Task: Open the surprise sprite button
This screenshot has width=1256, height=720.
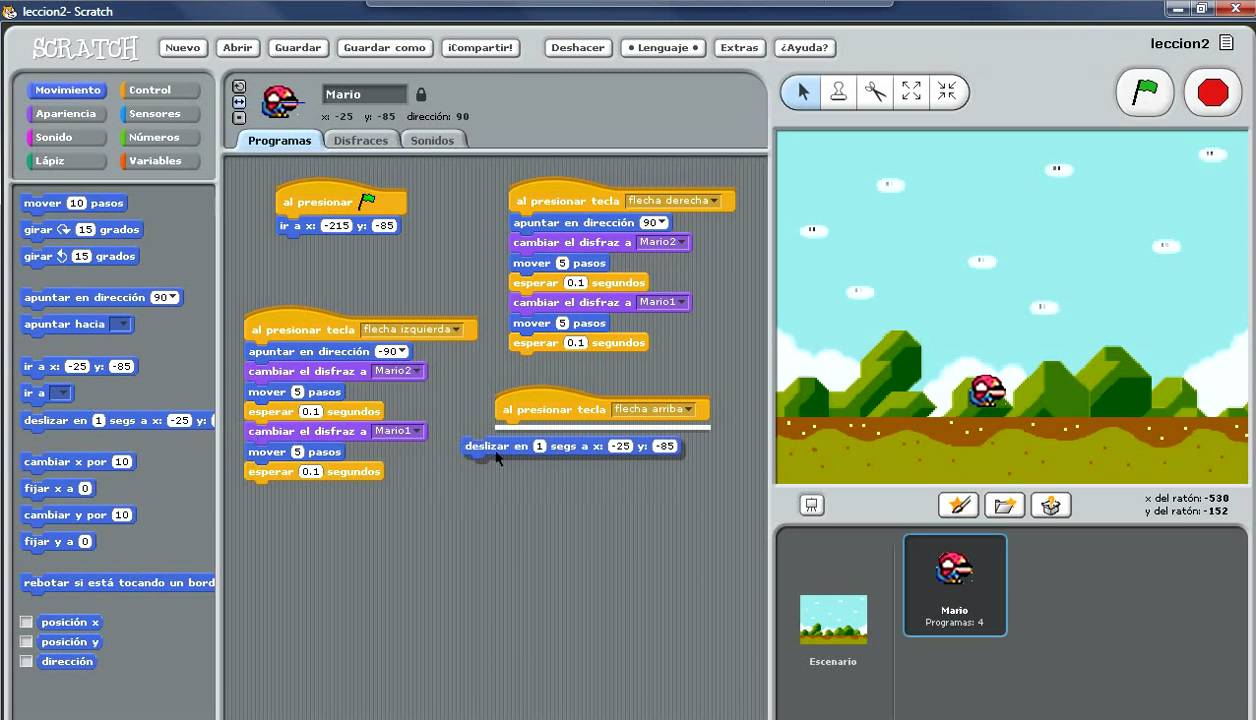Action: [1050, 505]
